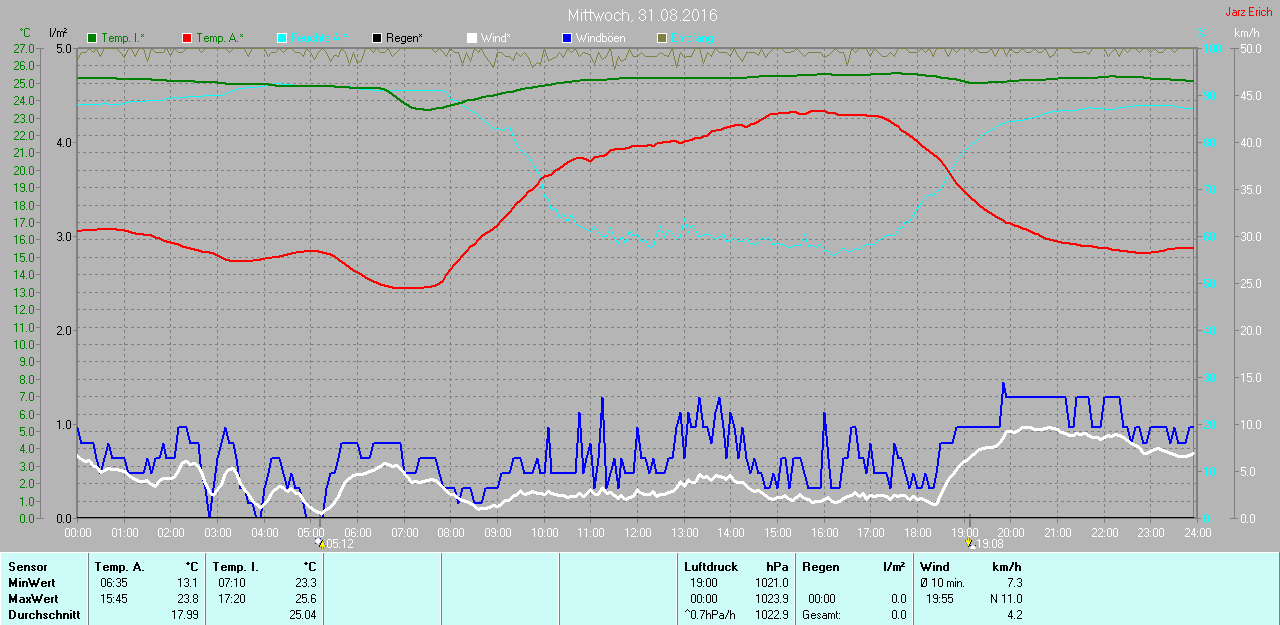
Task: Click the cyan humidity legend color square
Action: [282, 38]
